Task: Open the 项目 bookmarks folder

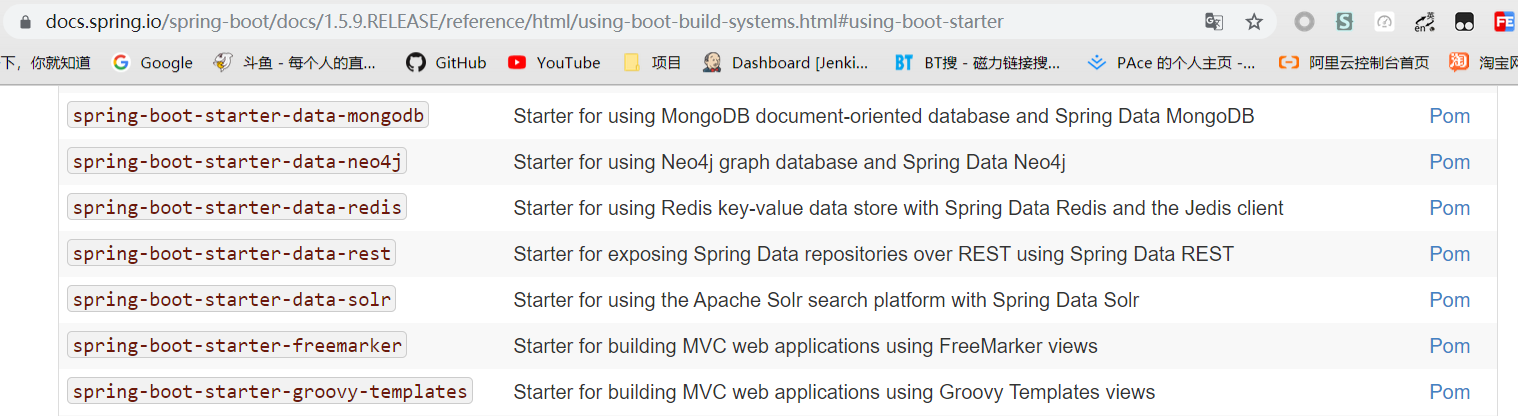Action: [x=652, y=62]
